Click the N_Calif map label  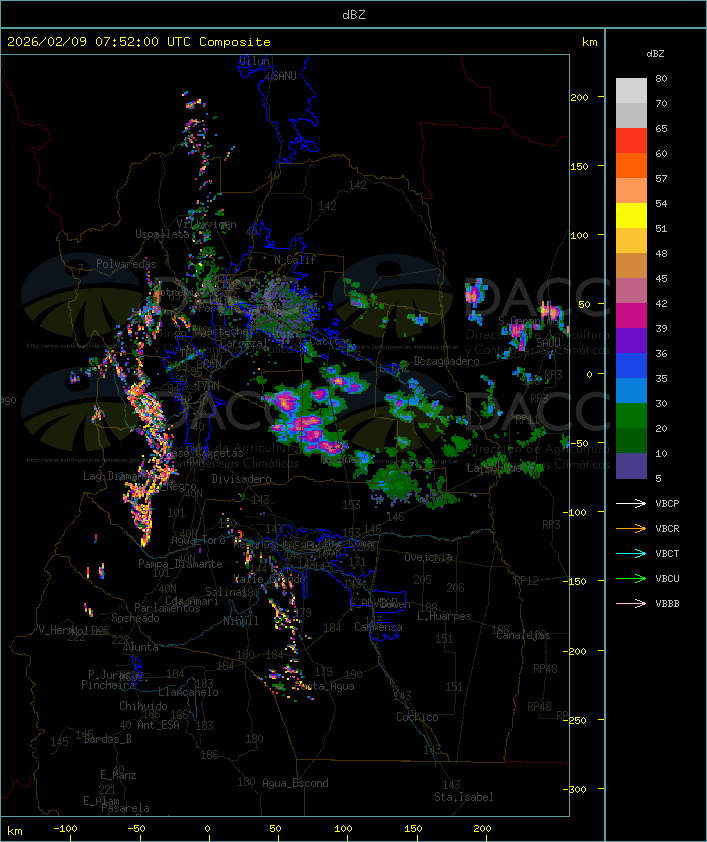(x=295, y=260)
